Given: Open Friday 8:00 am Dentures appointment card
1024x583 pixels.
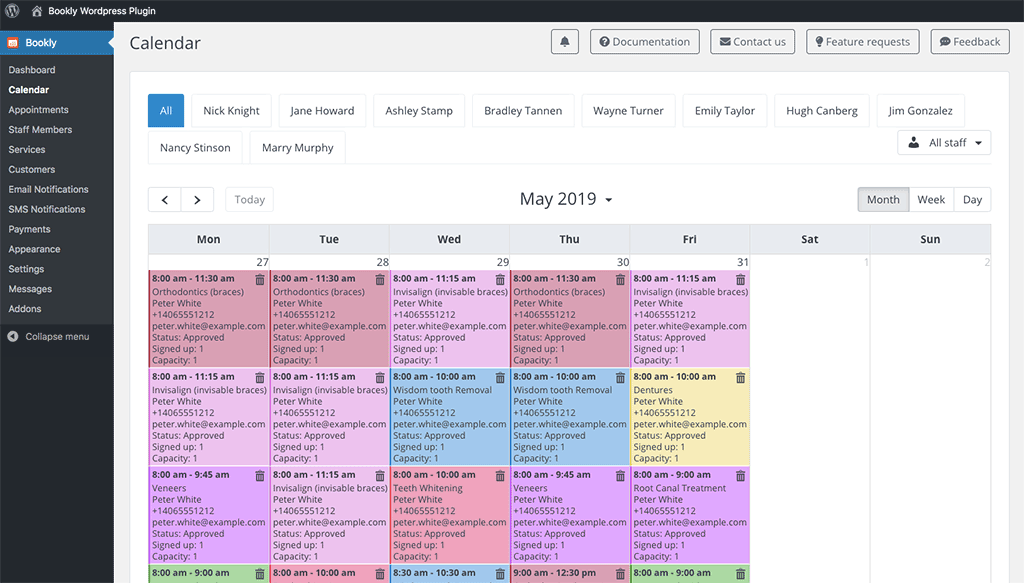Looking at the screenshot, I should (x=690, y=417).
